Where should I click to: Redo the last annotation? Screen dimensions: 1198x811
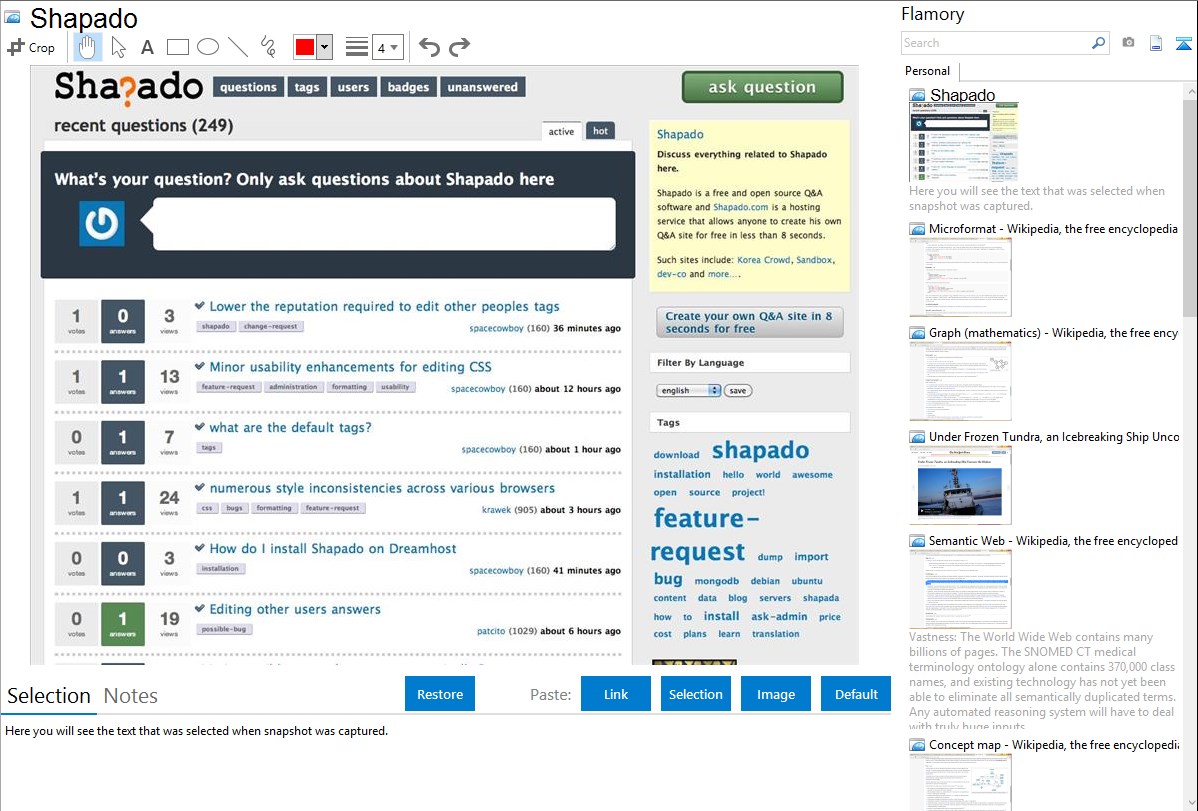[x=459, y=47]
